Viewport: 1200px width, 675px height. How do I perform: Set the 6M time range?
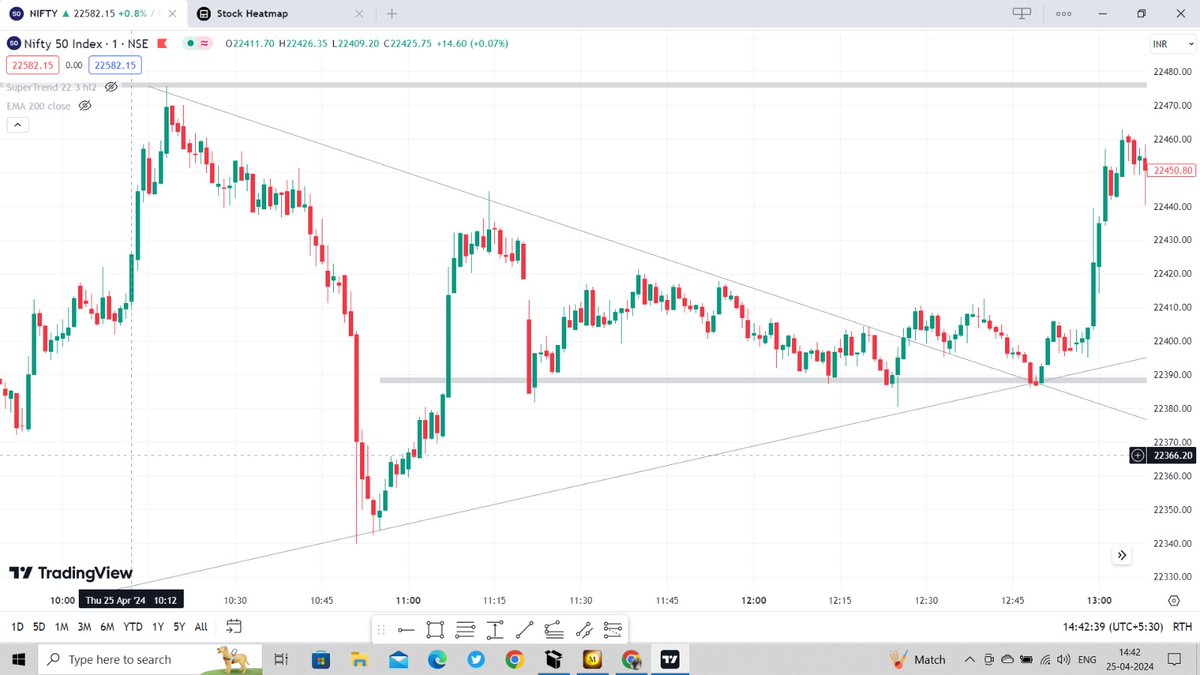[x=107, y=627]
